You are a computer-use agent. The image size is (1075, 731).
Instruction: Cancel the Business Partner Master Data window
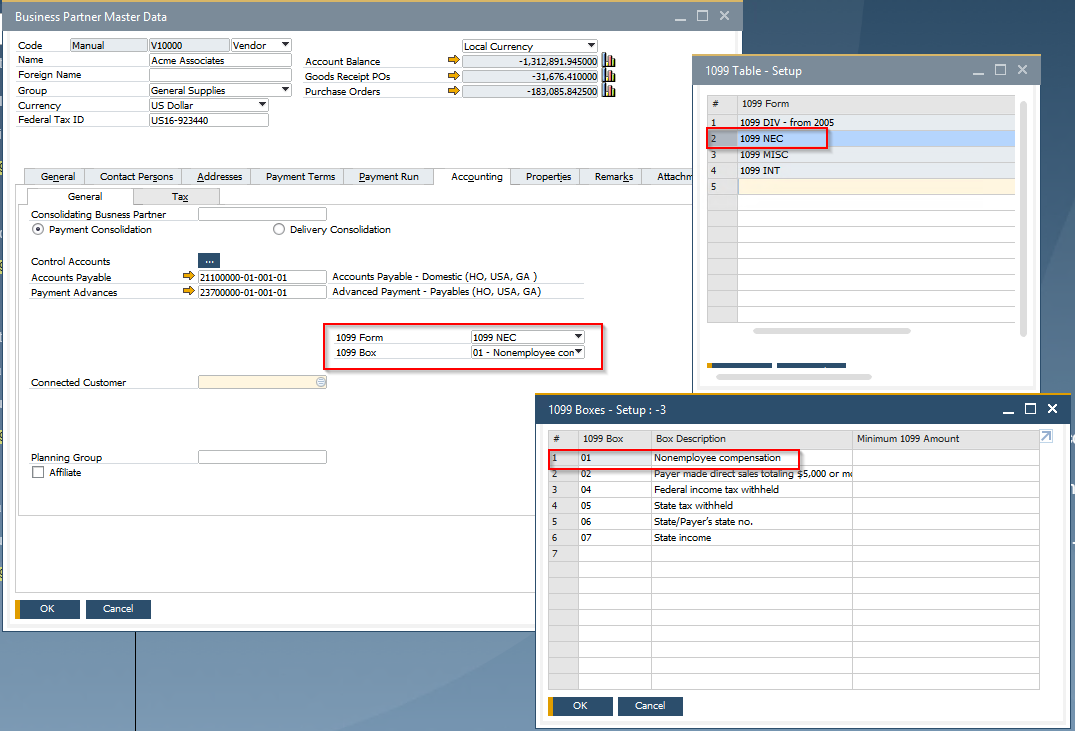pyautogui.click(x=118, y=608)
